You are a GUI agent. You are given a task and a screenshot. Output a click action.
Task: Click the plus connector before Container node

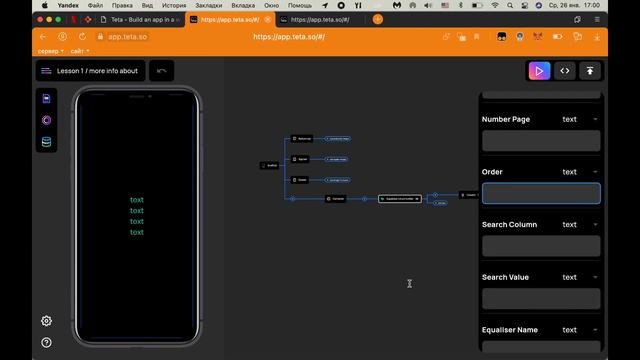coord(292,199)
